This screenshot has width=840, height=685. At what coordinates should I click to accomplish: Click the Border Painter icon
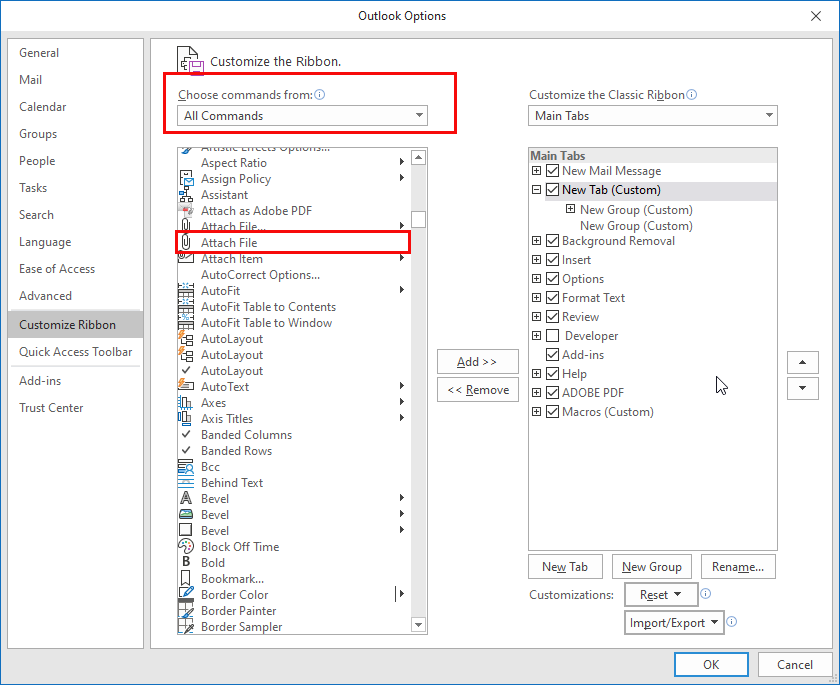pos(186,610)
